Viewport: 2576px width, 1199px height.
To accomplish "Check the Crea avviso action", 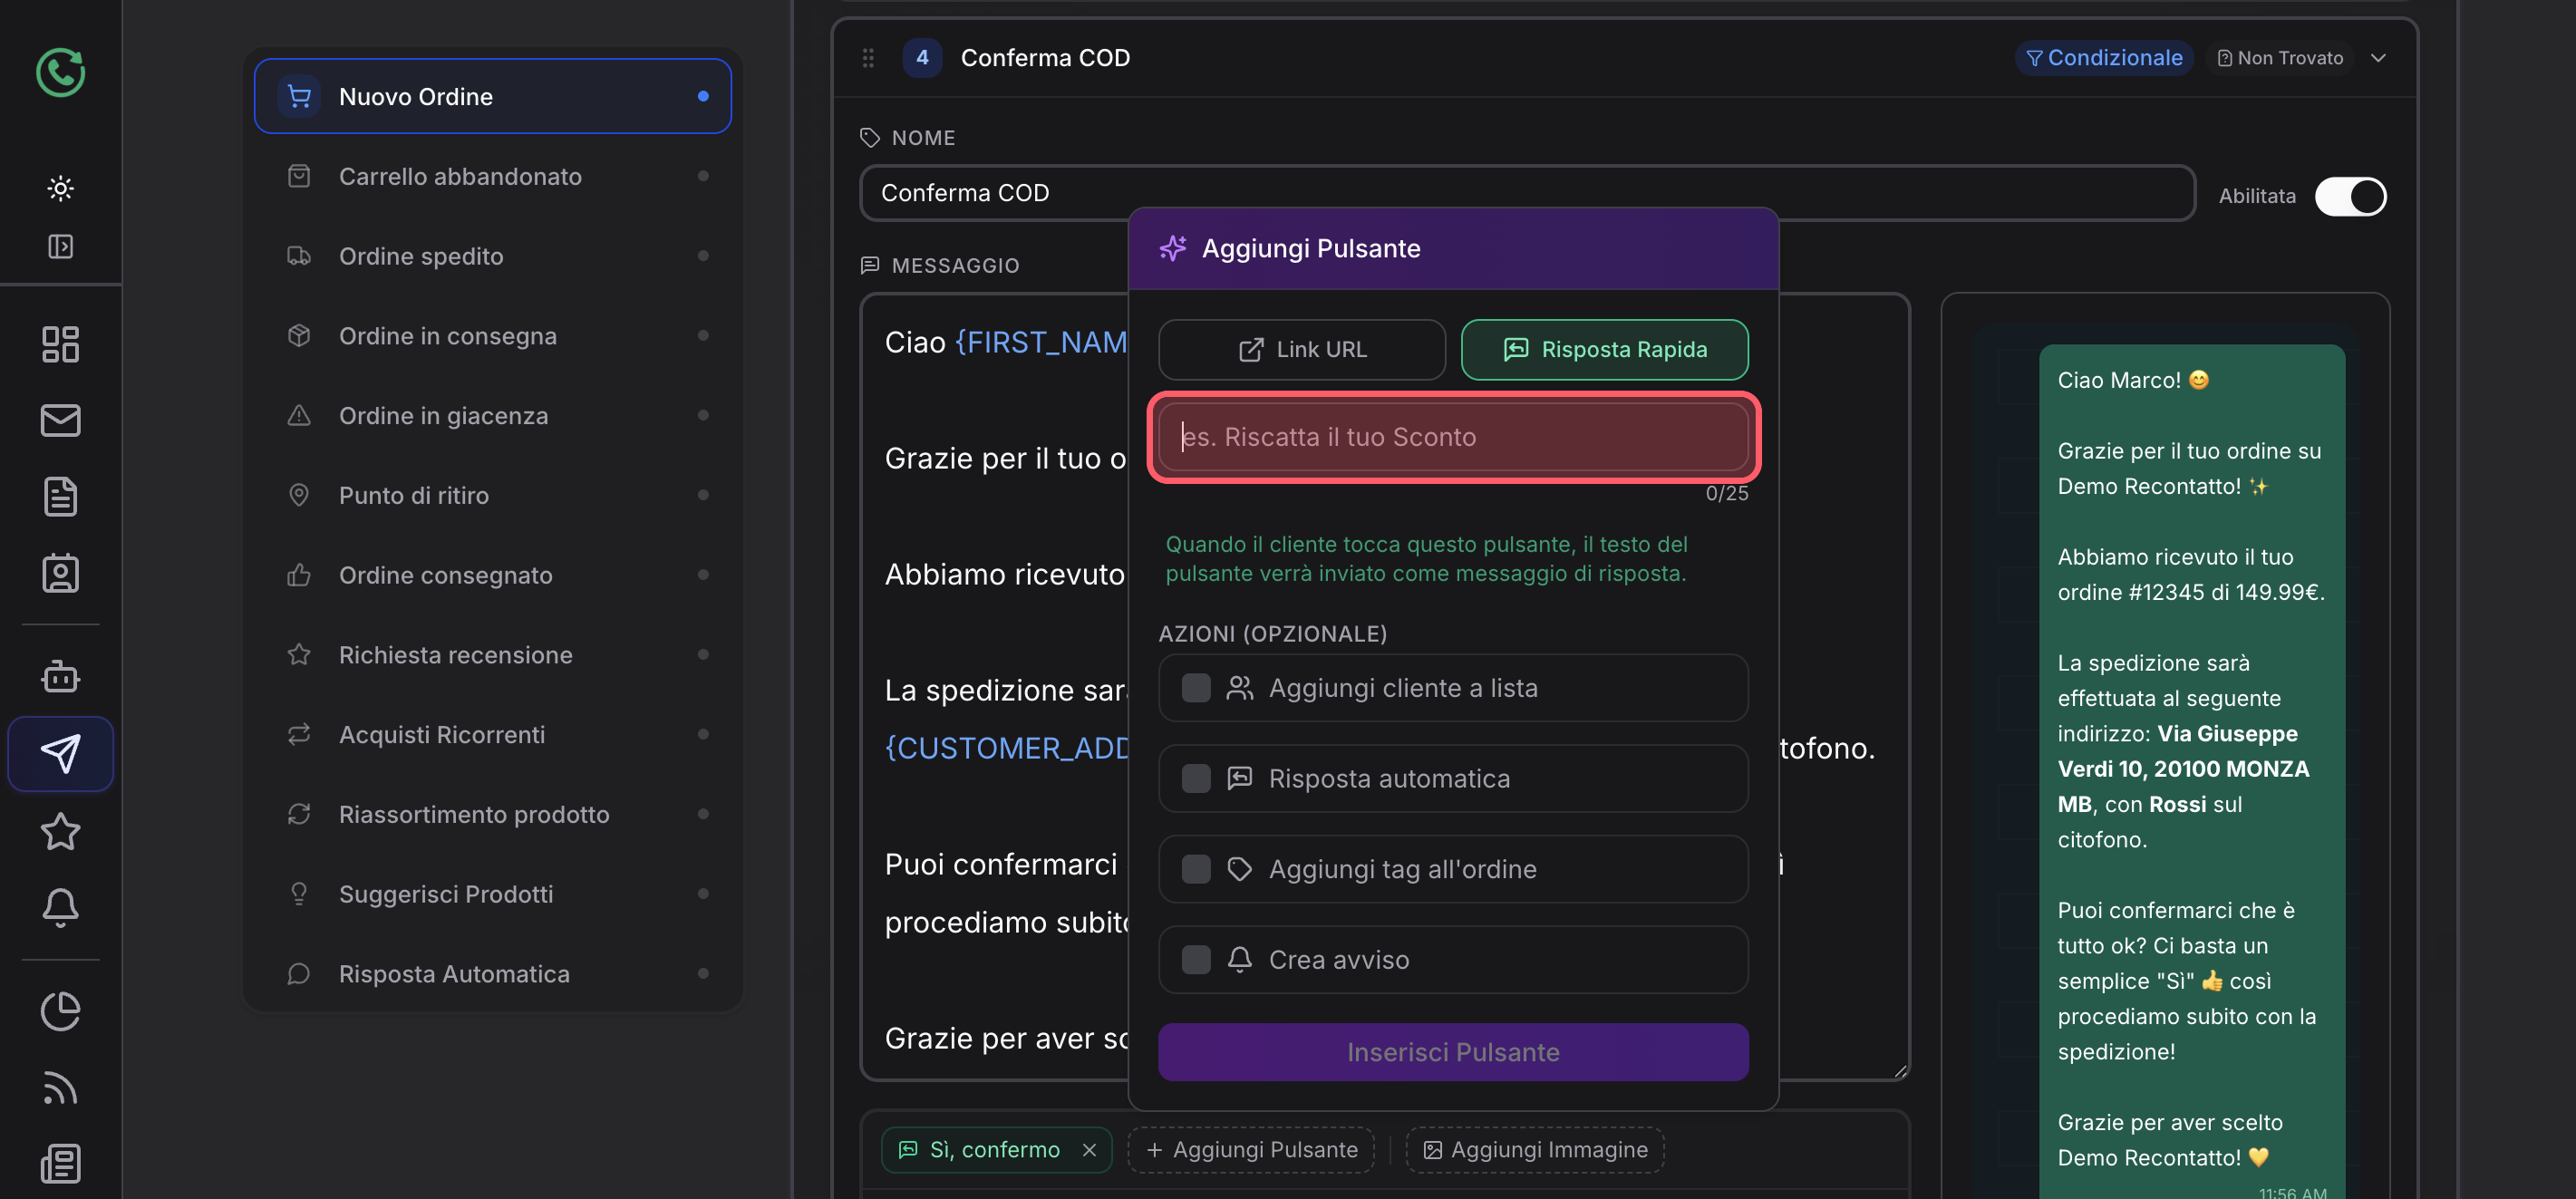I will 1196,959.
